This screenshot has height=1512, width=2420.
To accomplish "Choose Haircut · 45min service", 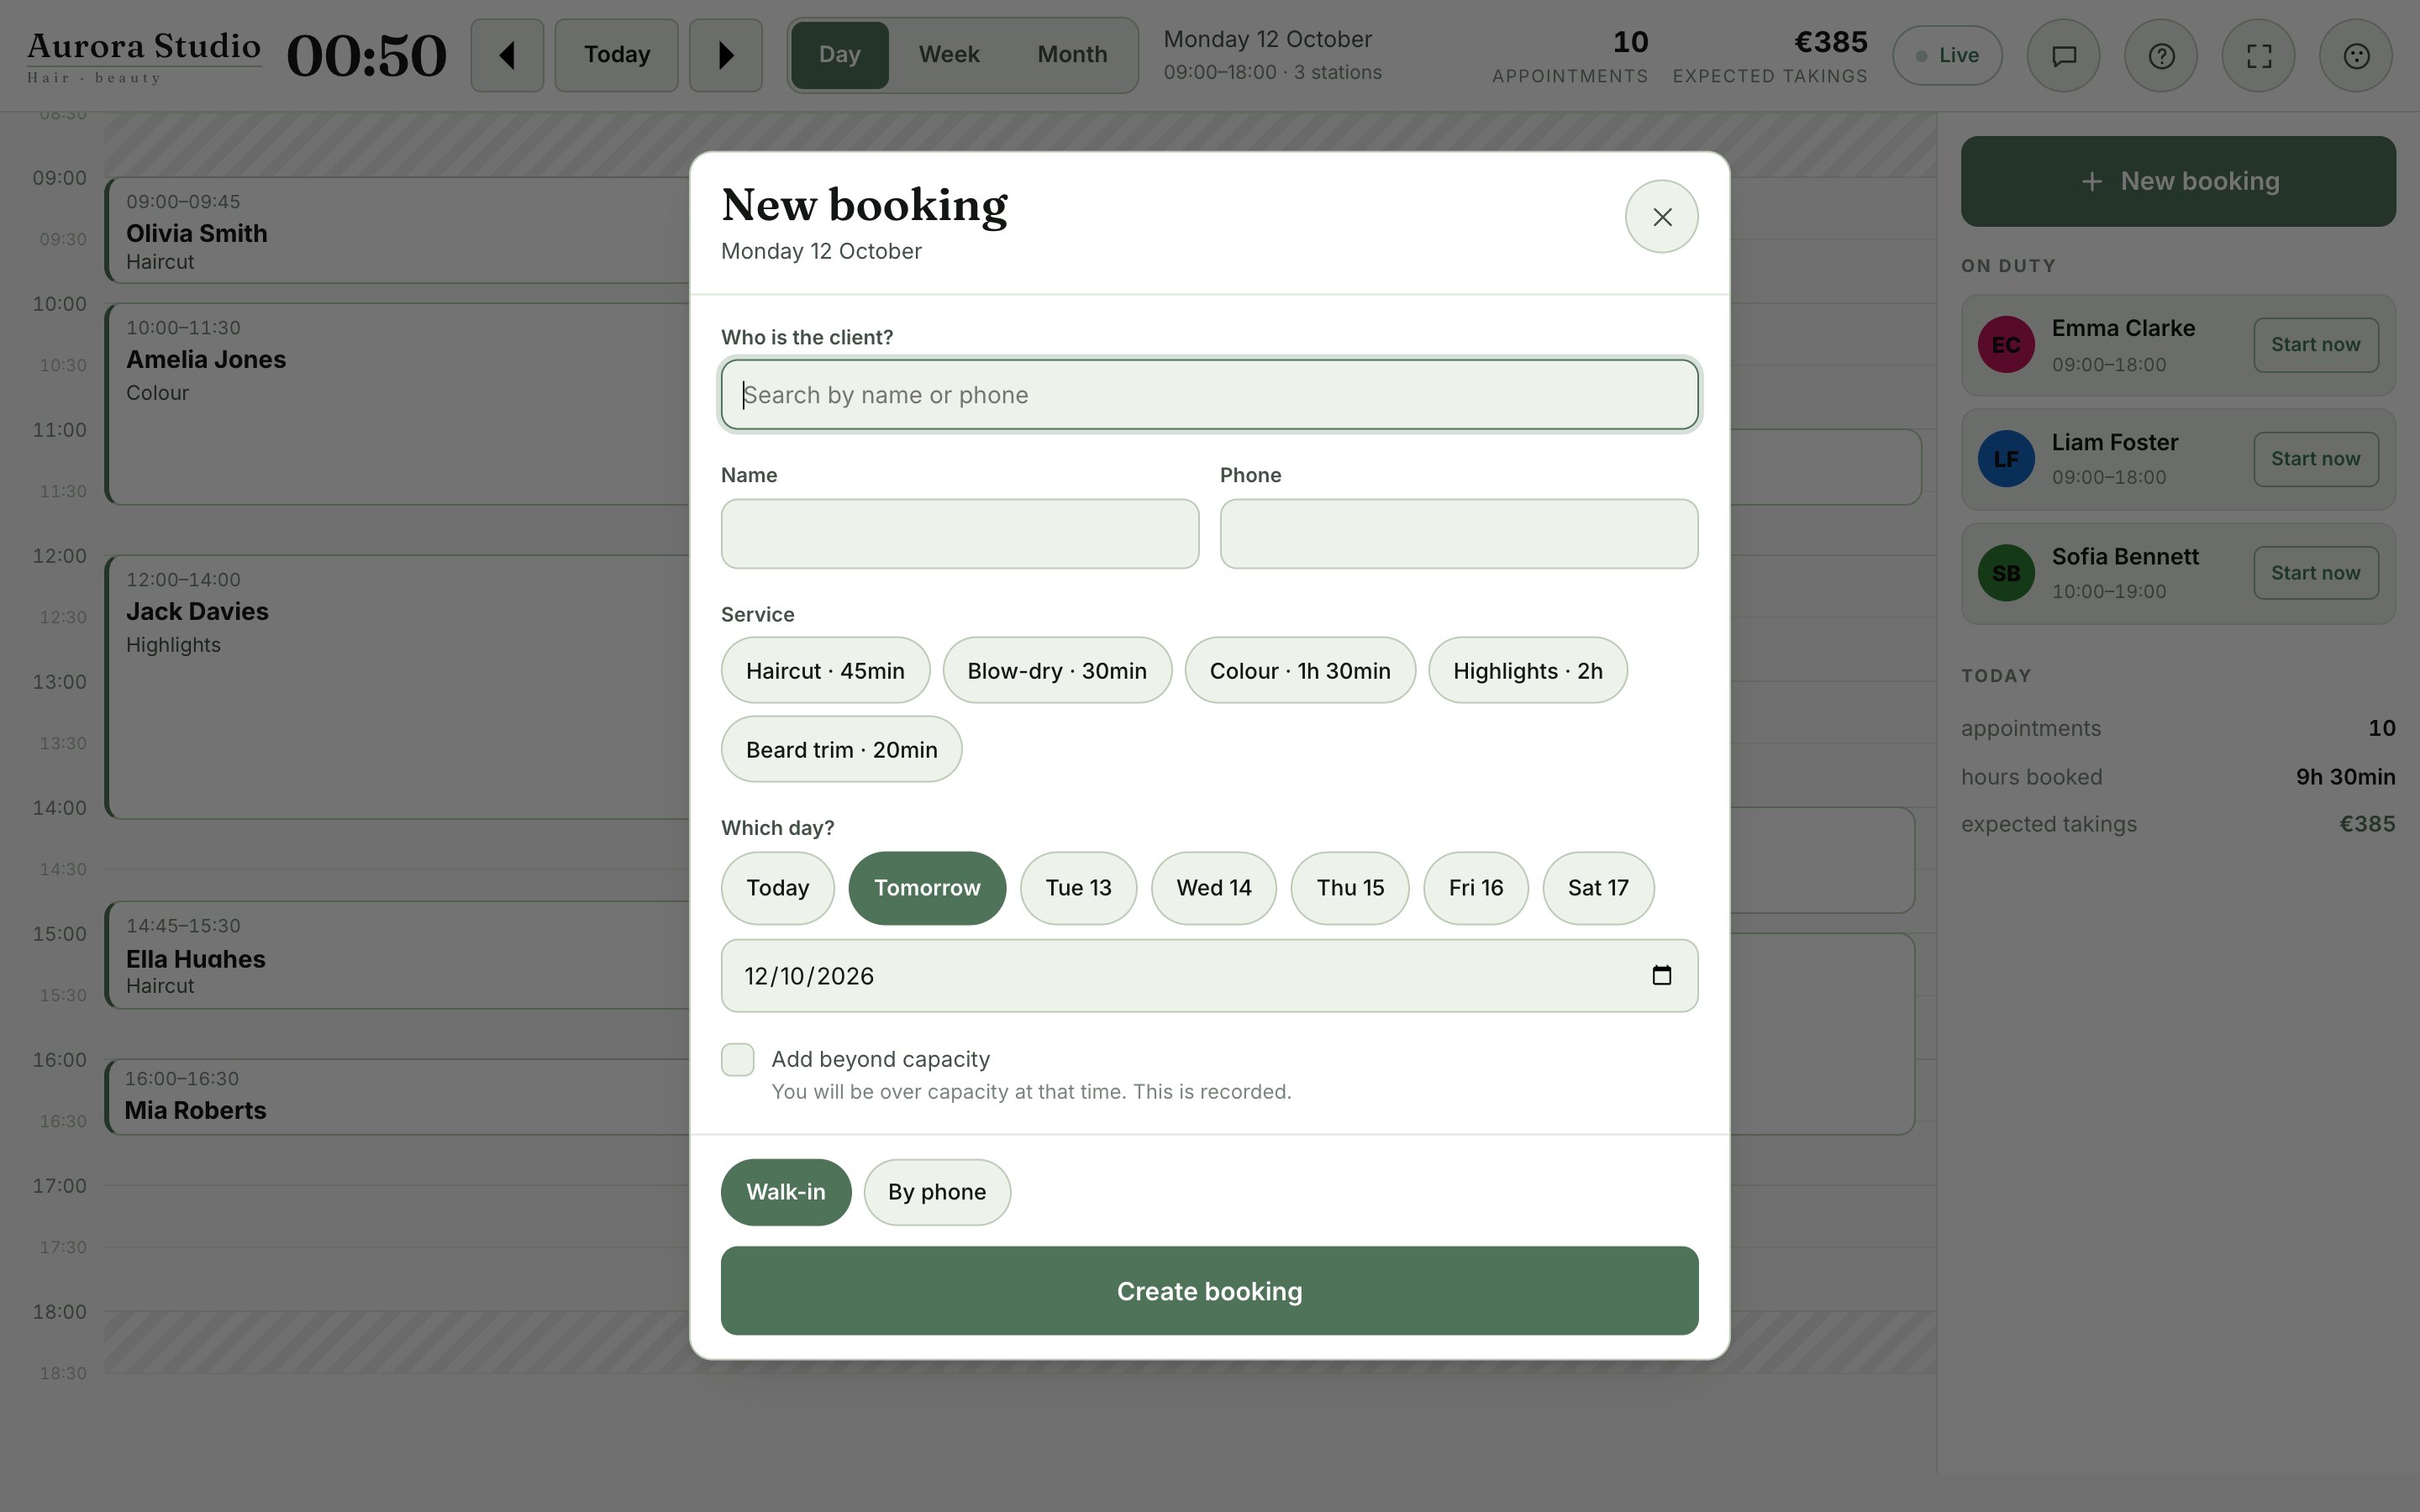I will point(825,671).
